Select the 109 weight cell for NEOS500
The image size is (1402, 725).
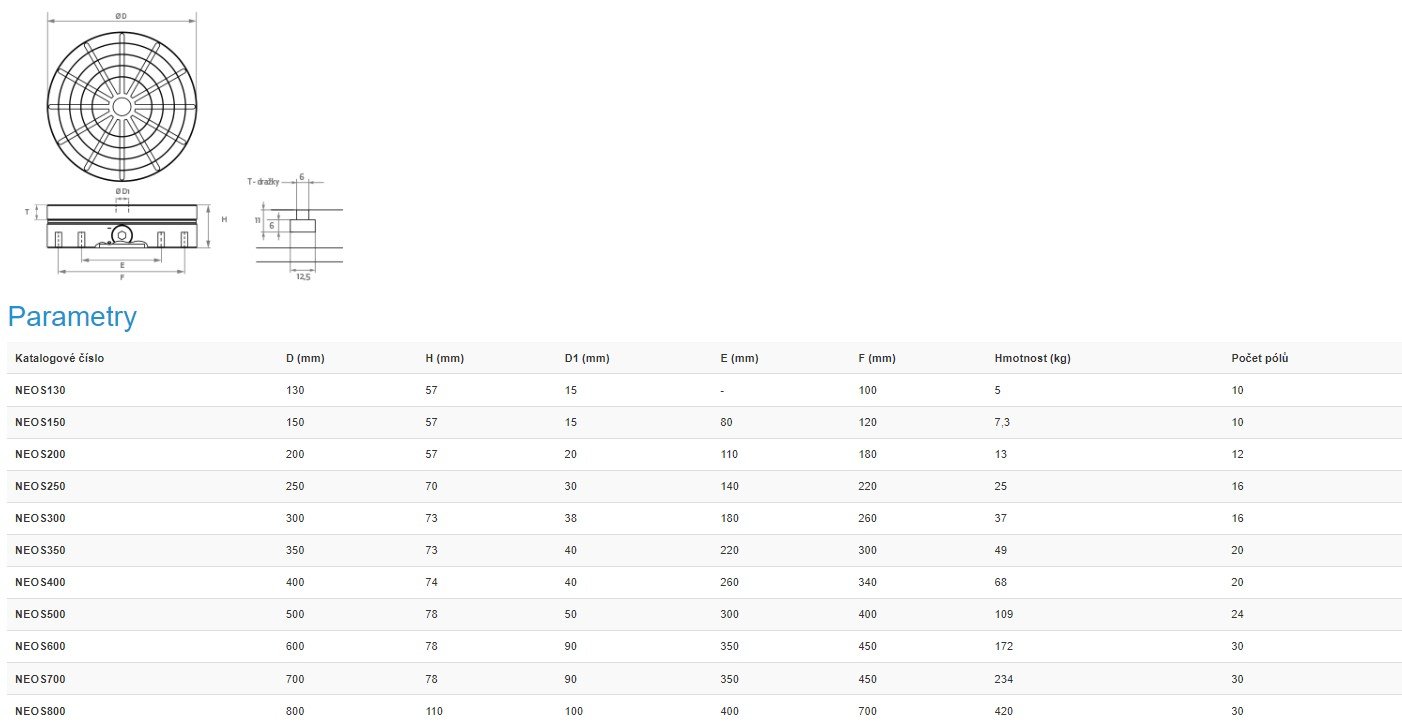coord(1004,614)
